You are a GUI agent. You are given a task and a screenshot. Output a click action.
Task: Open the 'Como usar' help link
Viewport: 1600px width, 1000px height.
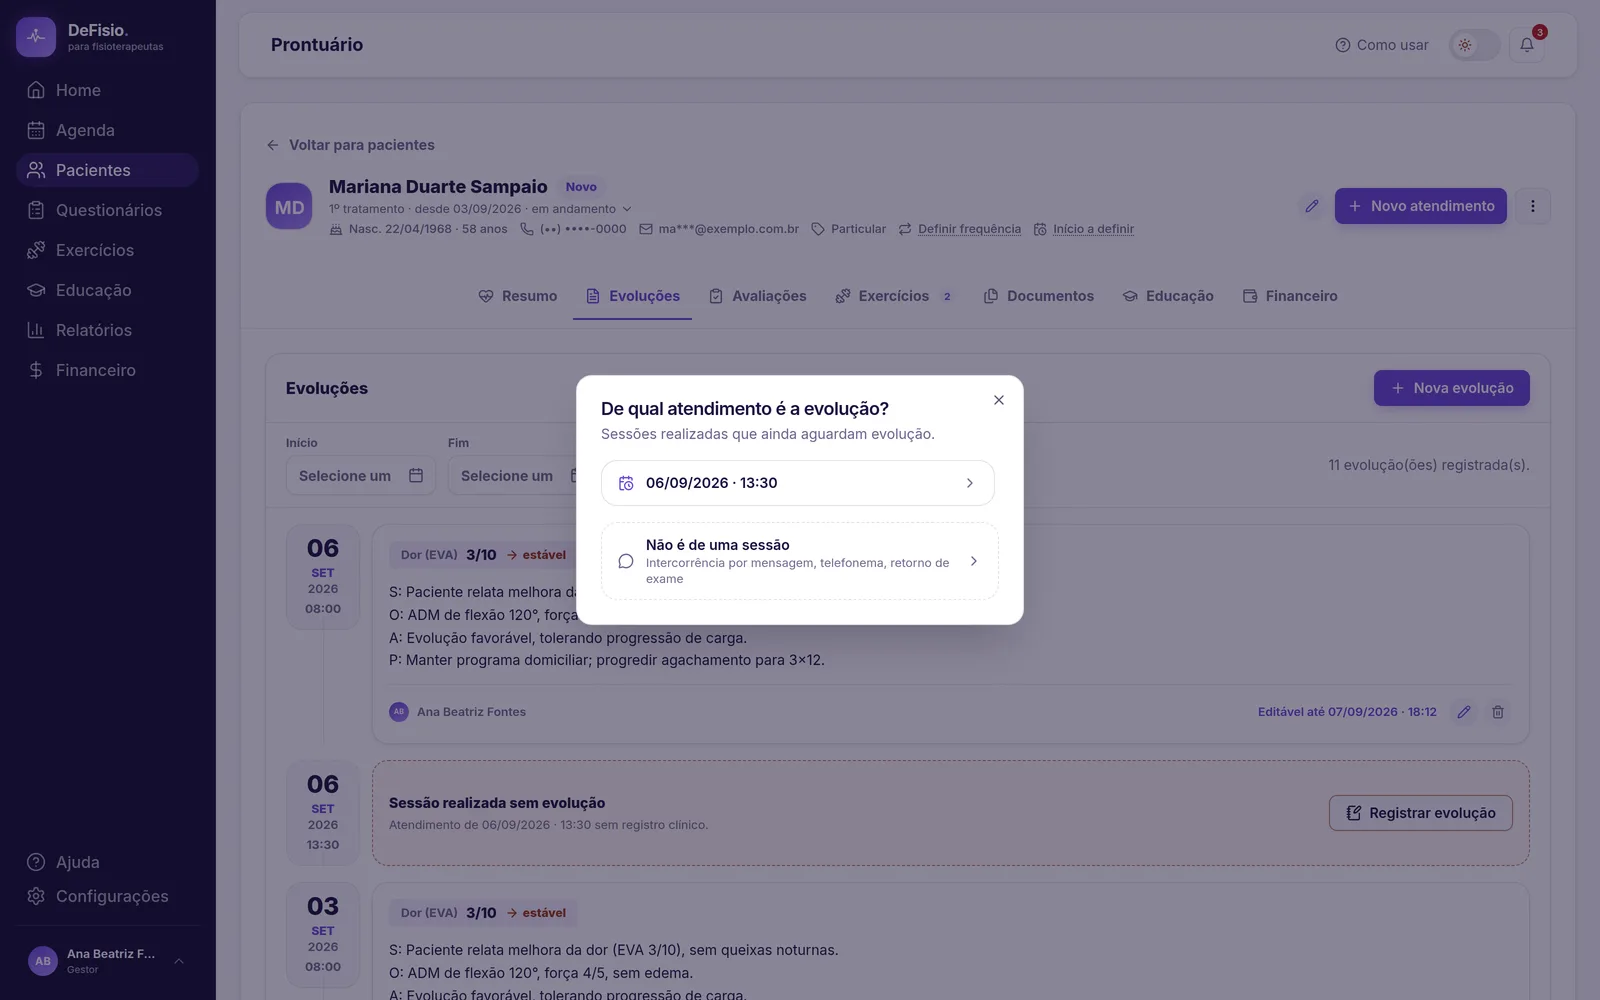[1382, 45]
